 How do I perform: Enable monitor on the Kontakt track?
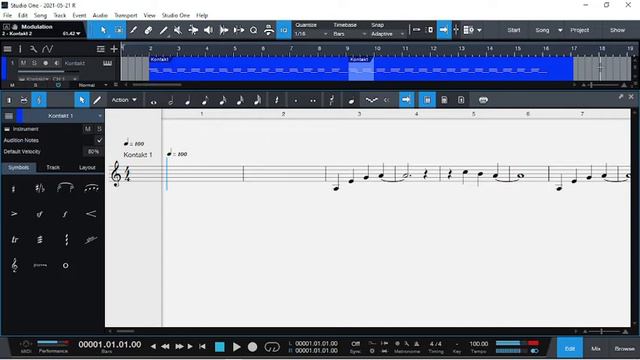56,63
